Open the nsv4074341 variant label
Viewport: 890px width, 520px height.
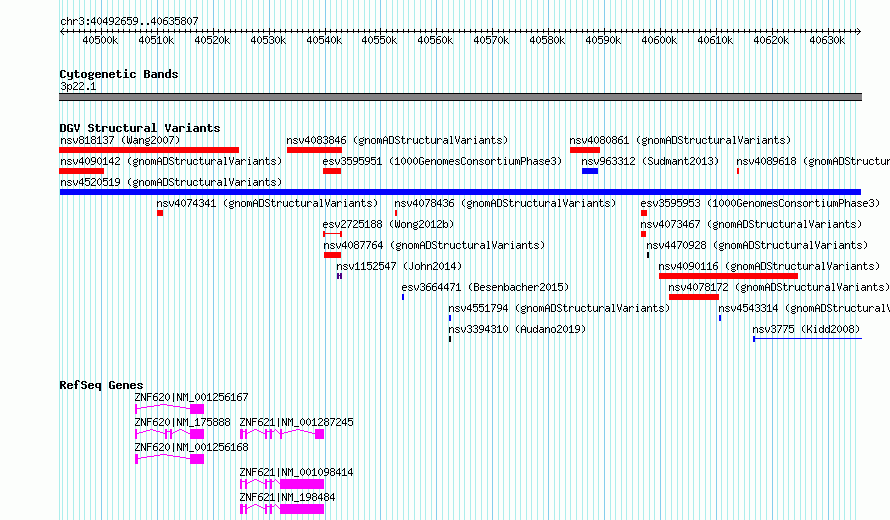[x=267, y=203]
